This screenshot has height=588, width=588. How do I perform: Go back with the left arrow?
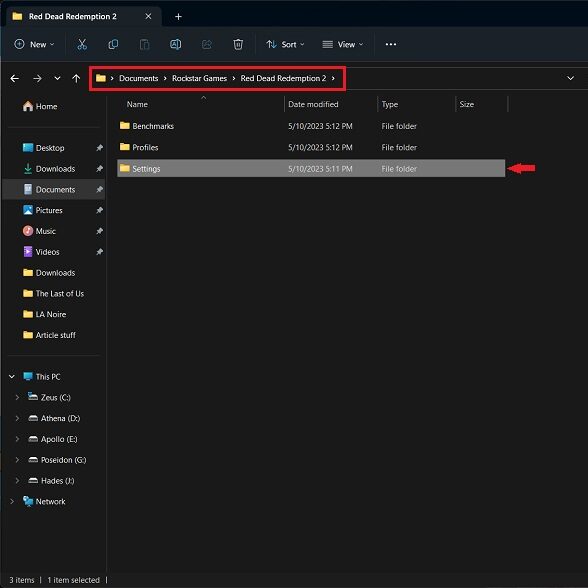point(15,78)
